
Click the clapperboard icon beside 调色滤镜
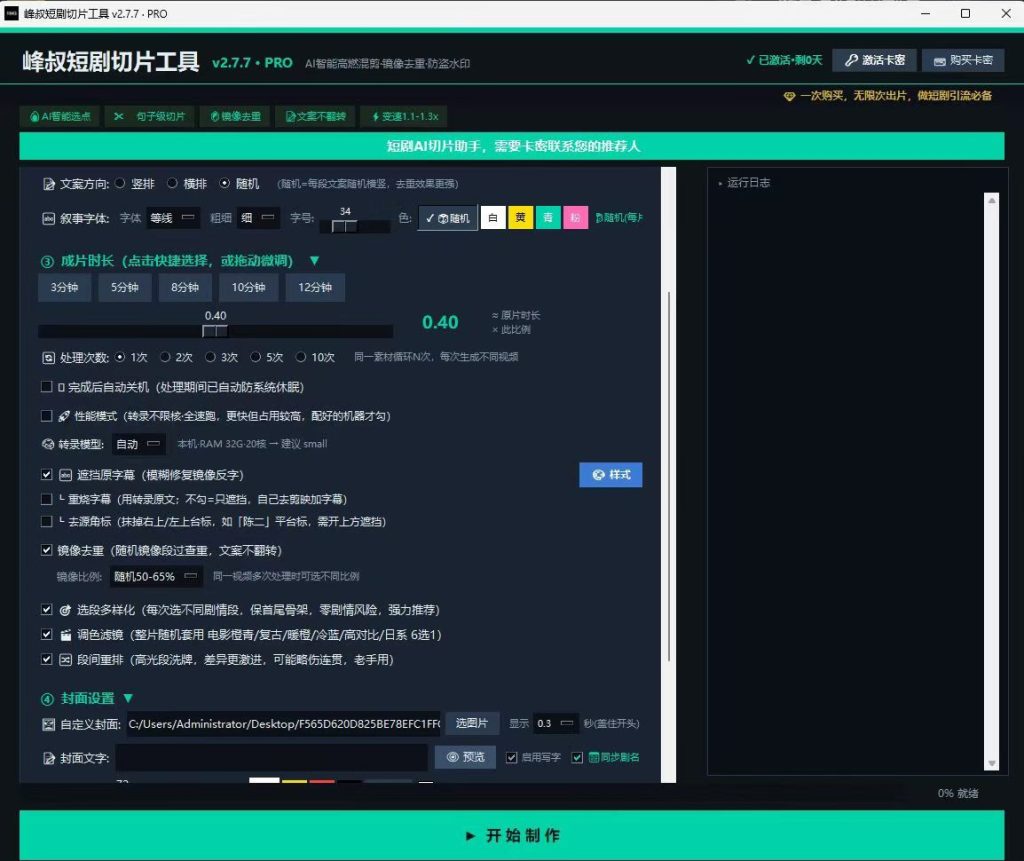point(65,635)
